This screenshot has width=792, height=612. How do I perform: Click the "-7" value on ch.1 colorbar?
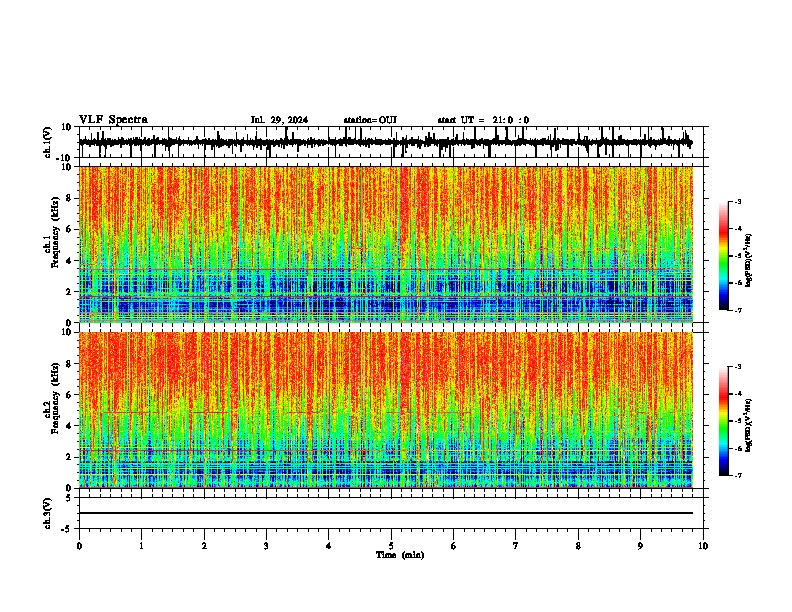(x=737, y=310)
